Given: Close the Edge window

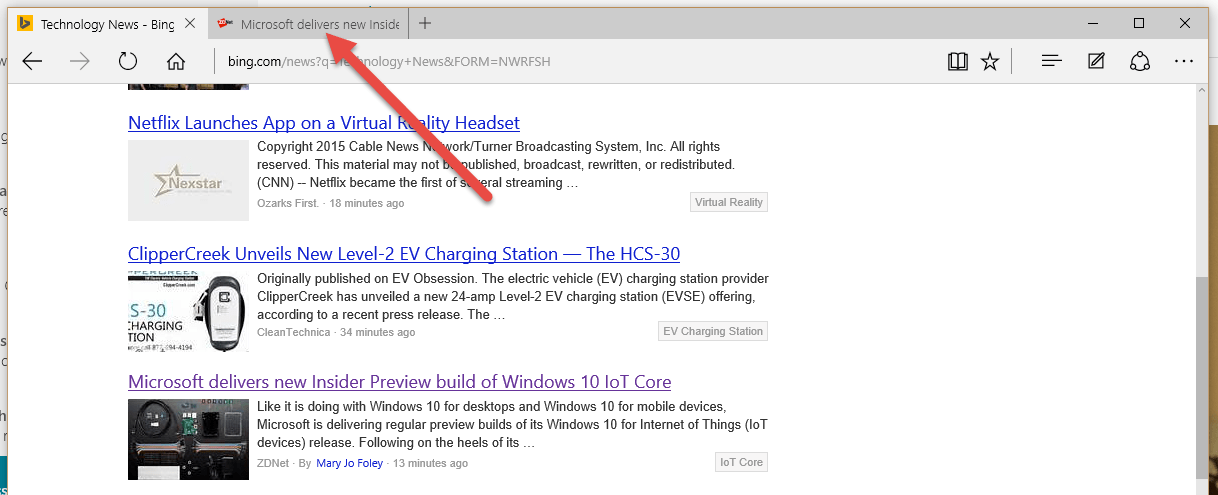Looking at the screenshot, I should tap(1185, 23).
